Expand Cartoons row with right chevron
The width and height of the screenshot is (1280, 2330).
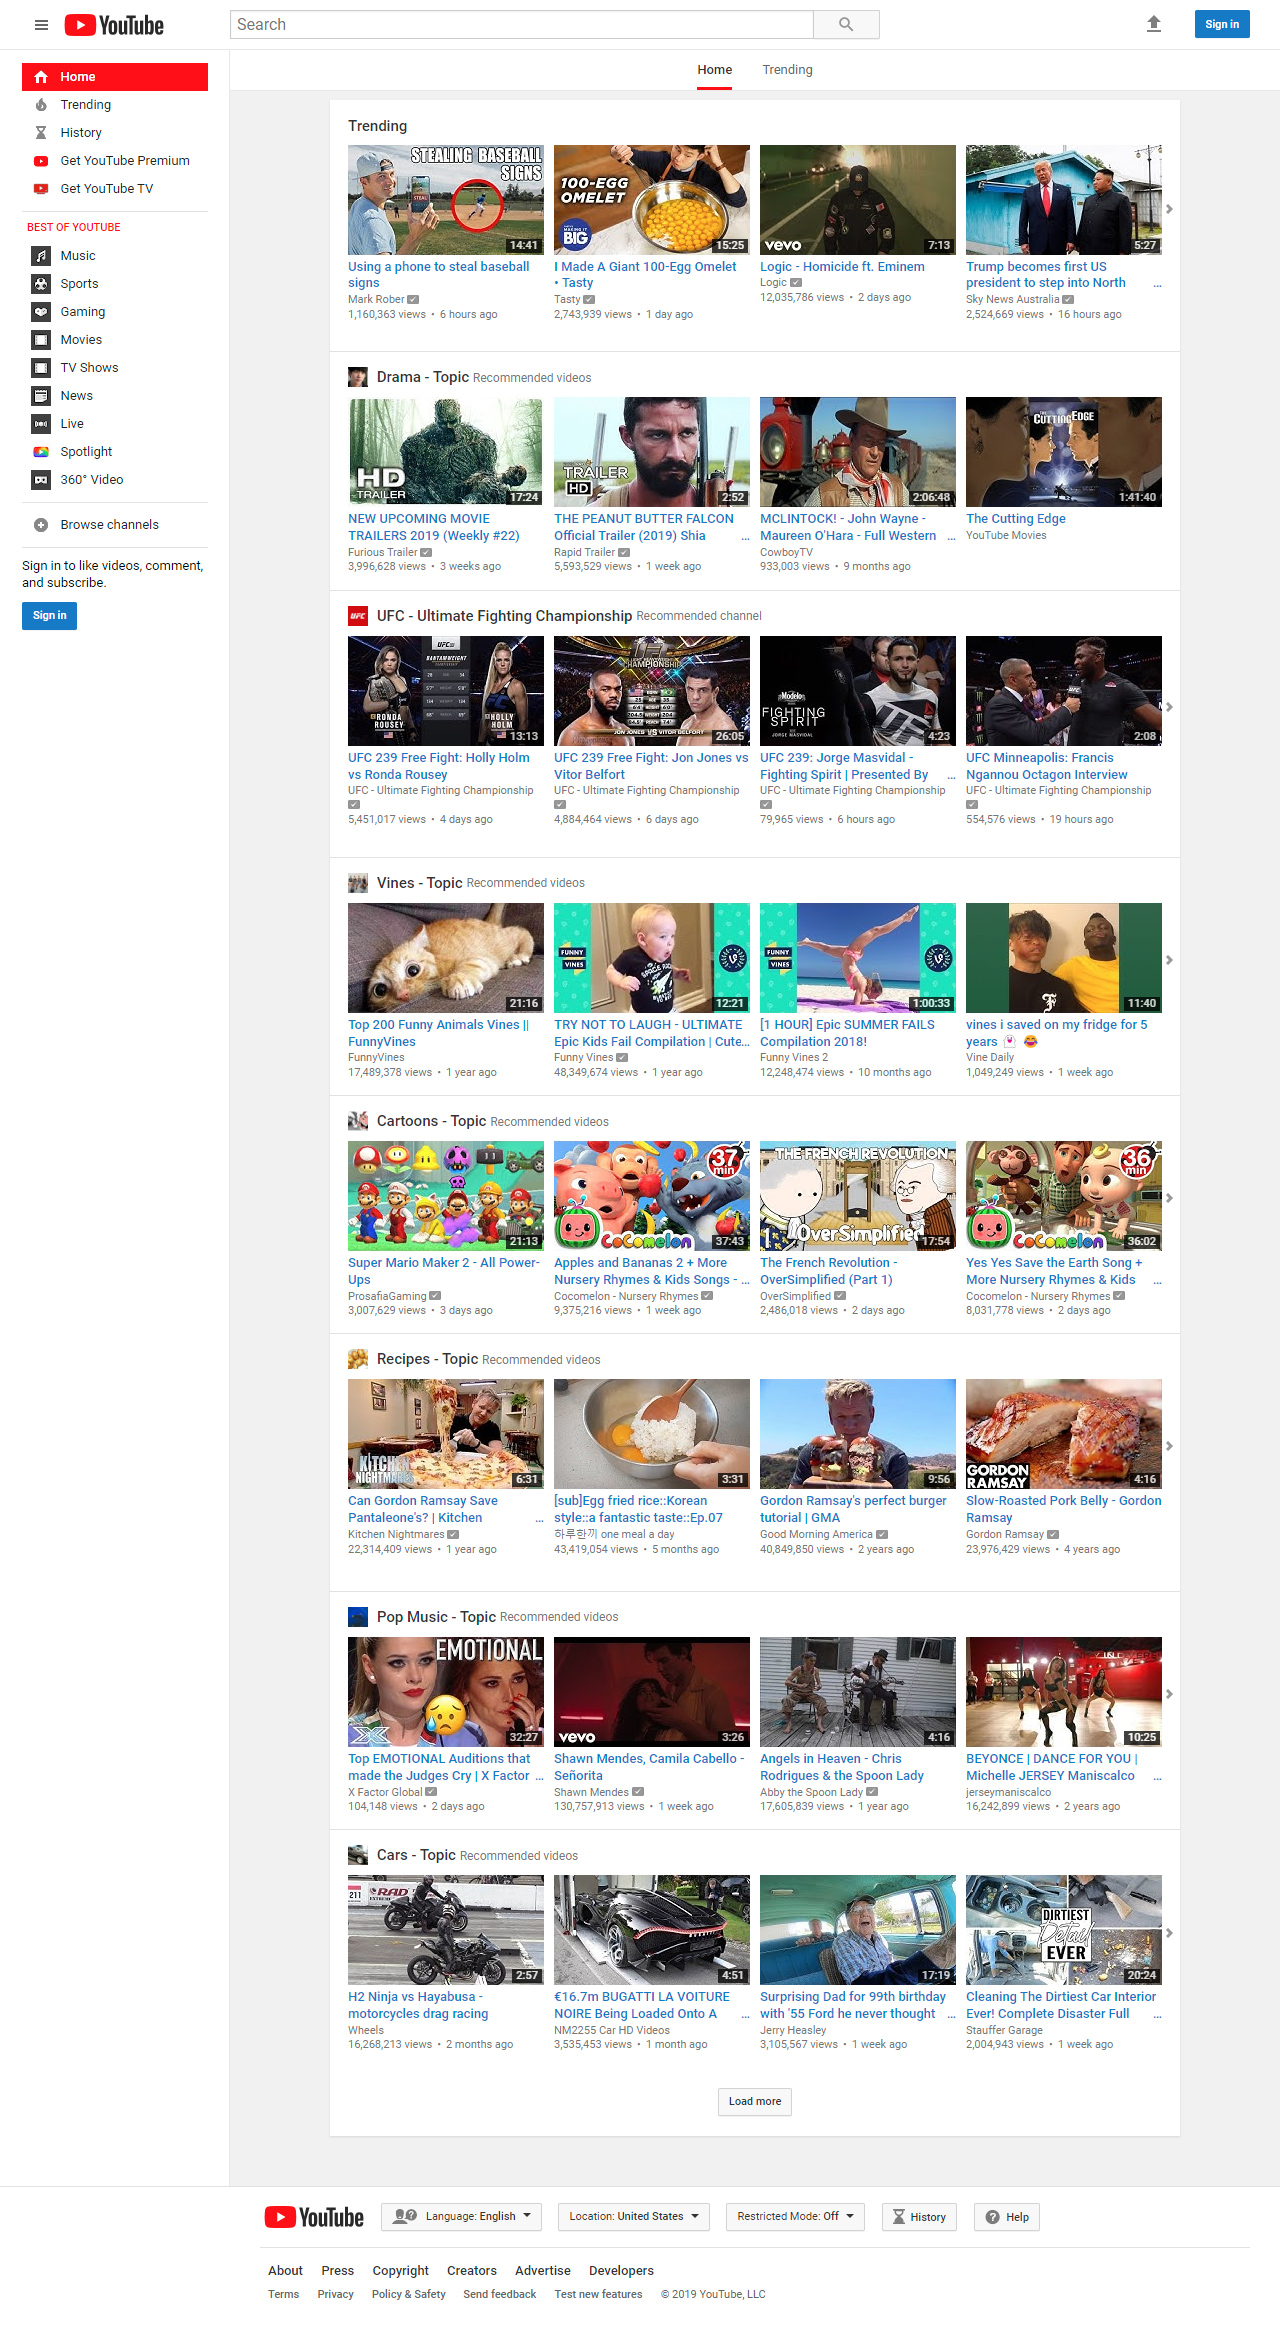(x=1169, y=1198)
